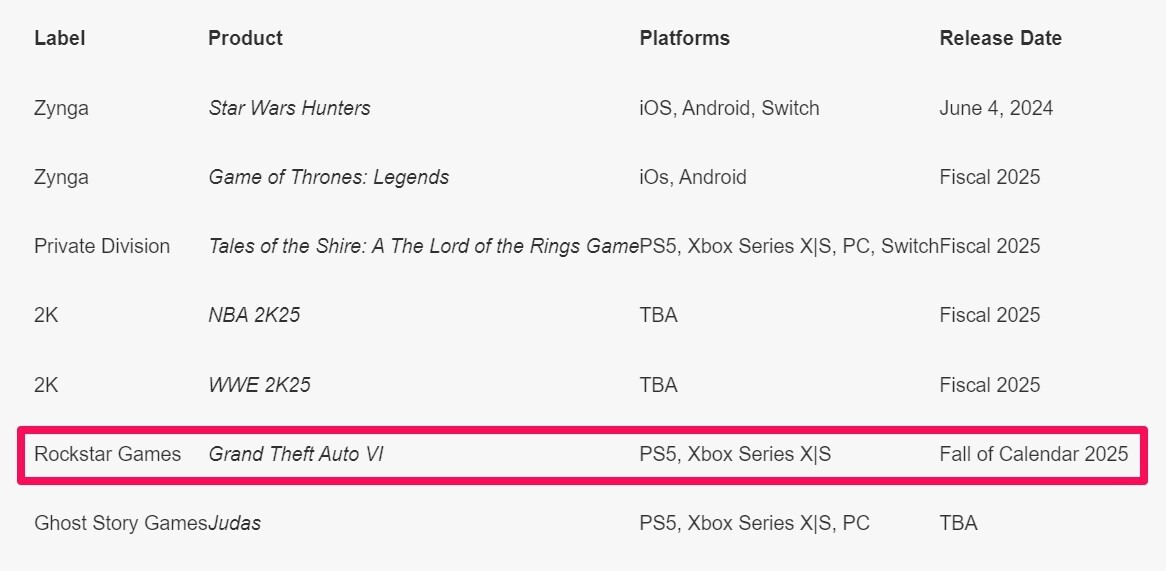The height and width of the screenshot is (571, 1166).
Task: Click the Rockstar Games label cell
Action: click(107, 454)
